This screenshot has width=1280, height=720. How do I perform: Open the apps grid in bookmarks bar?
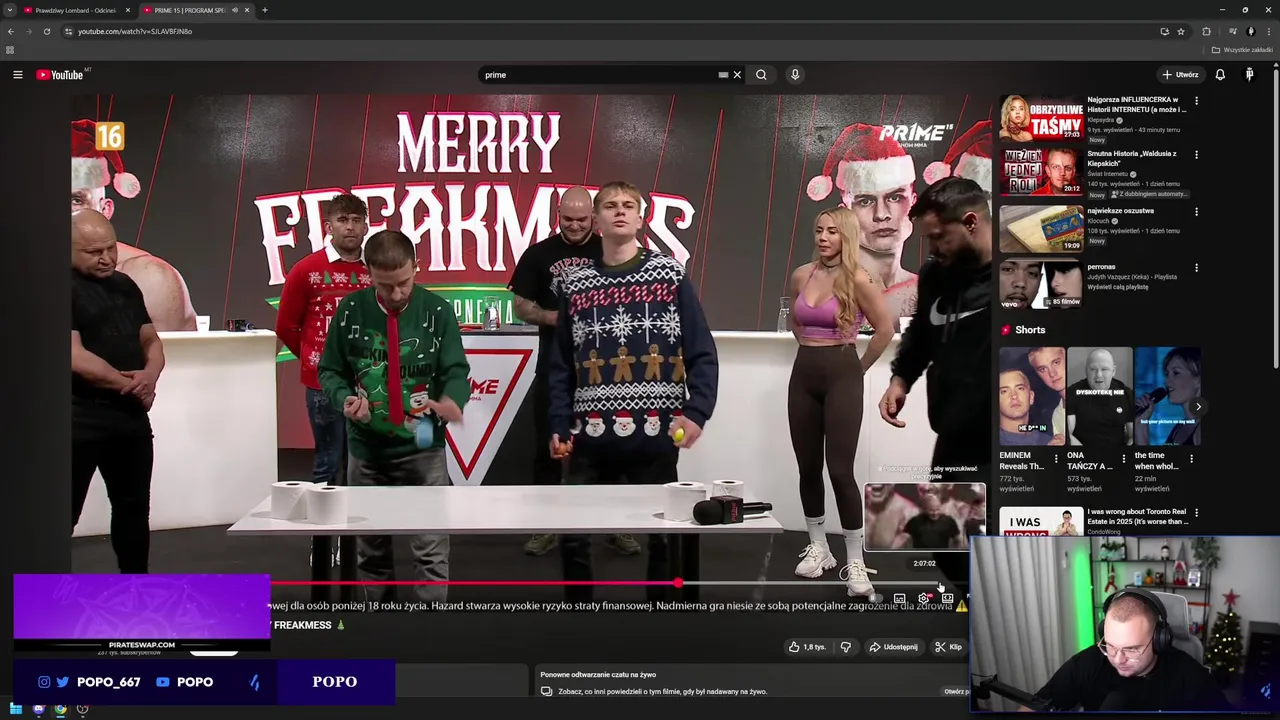[x=10, y=50]
